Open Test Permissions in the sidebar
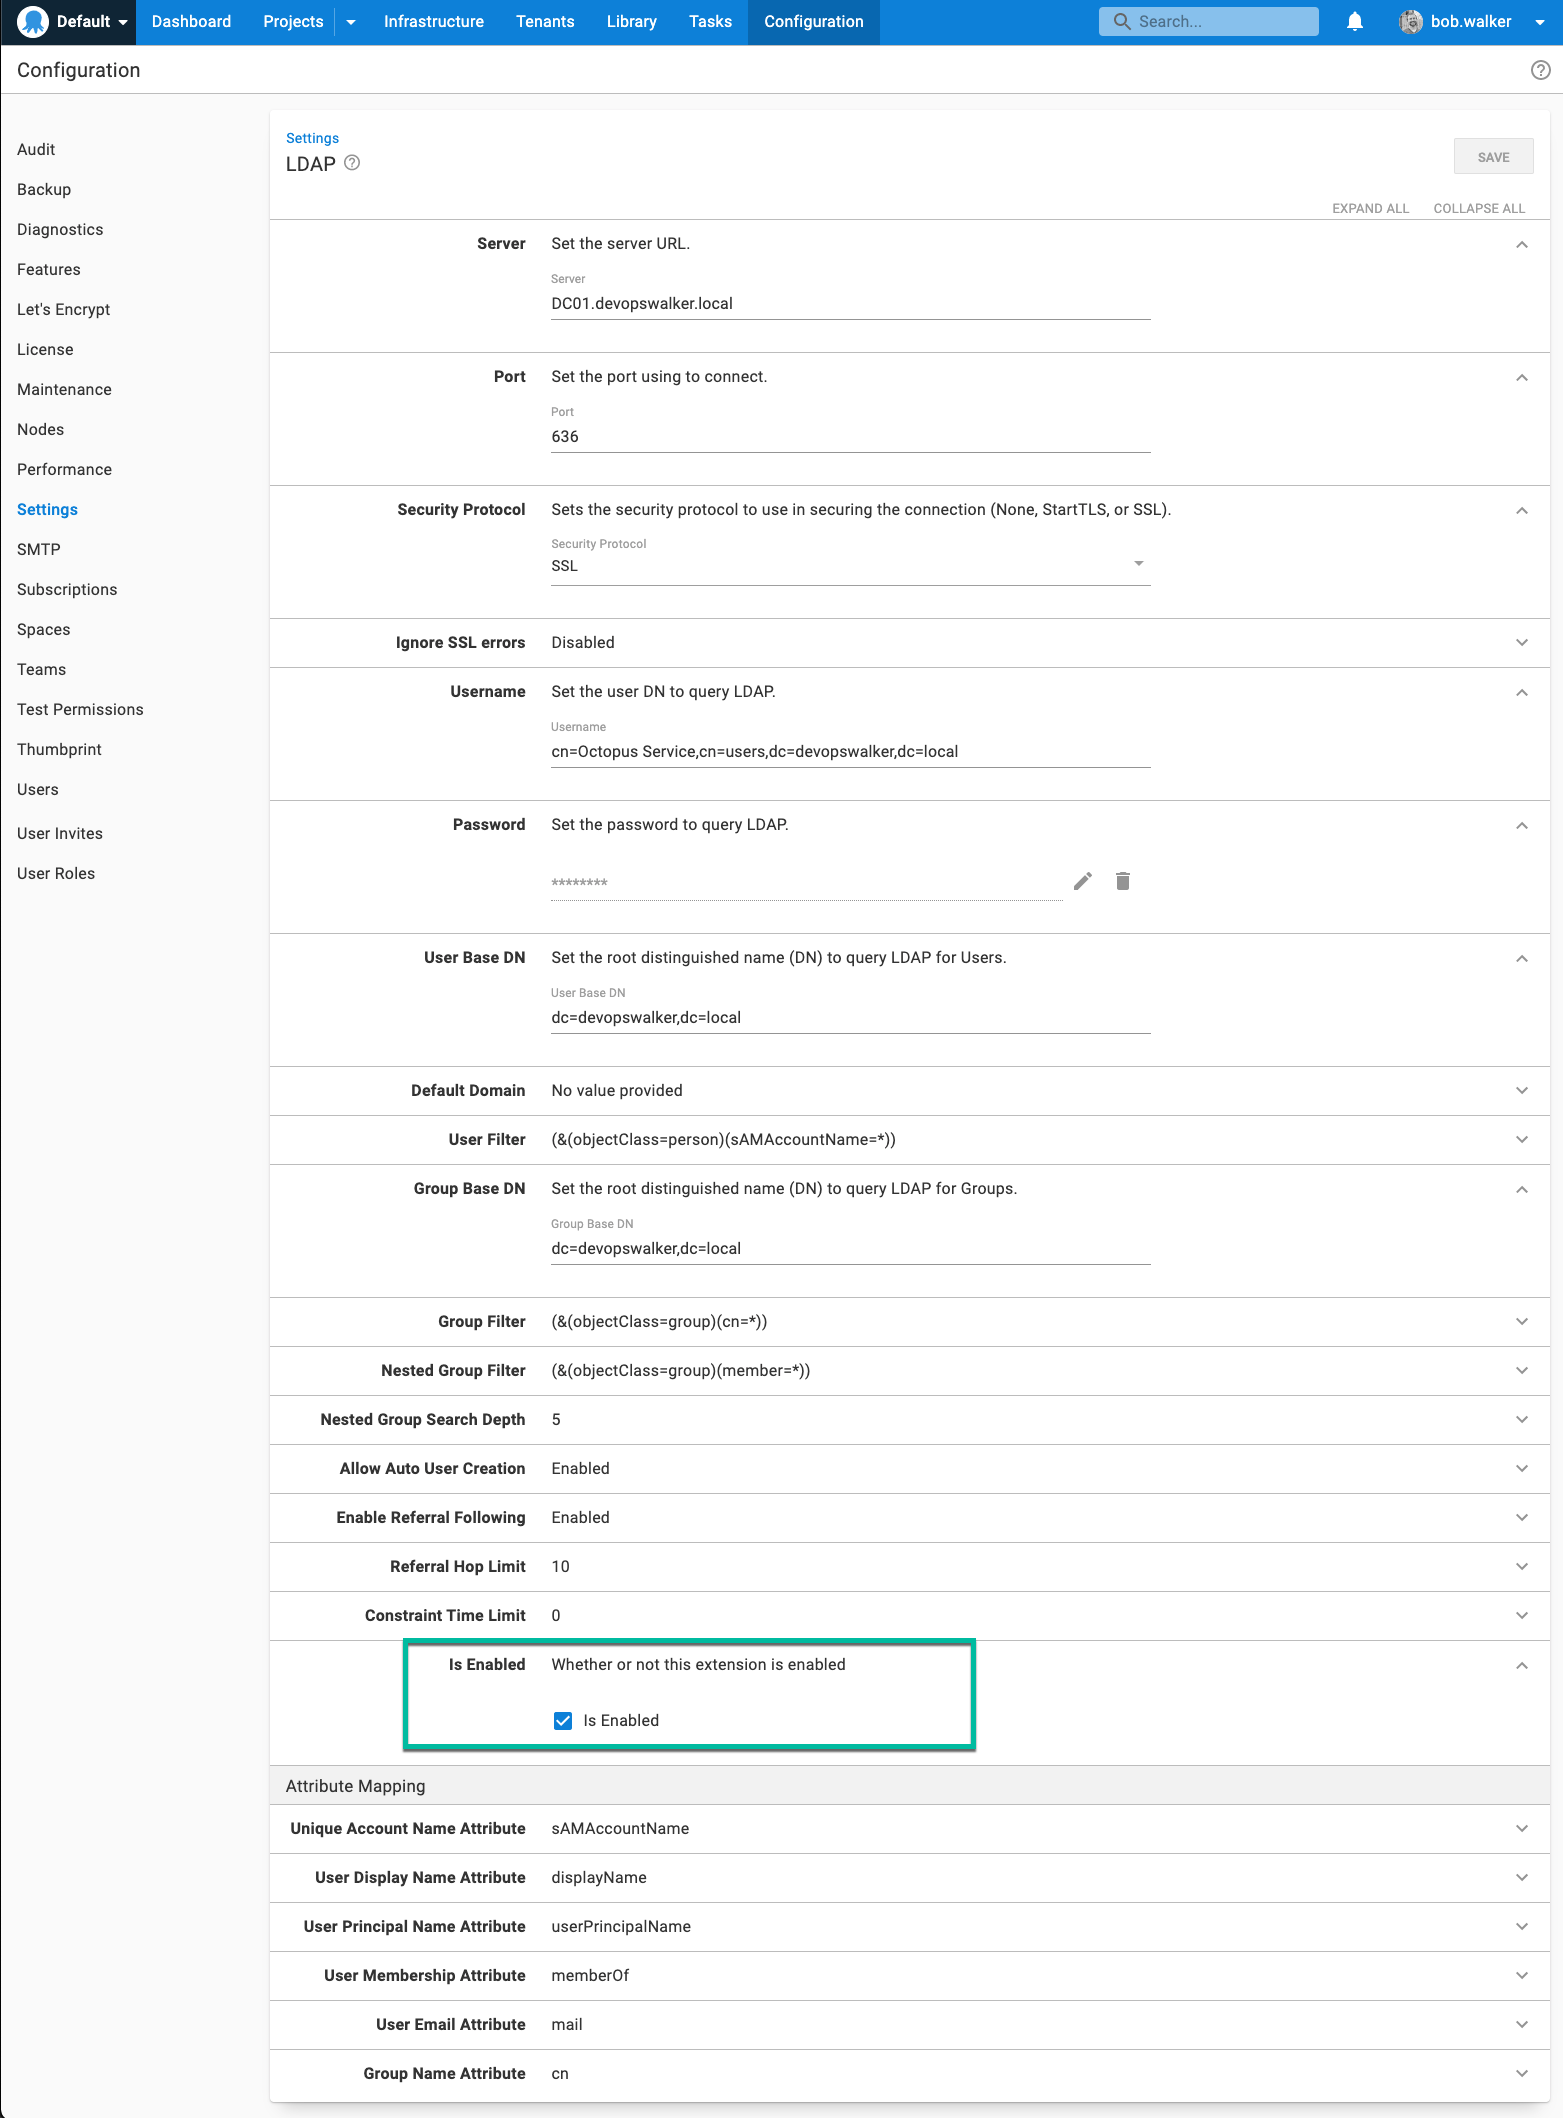Viewport: 1563px width, 2118px height. click(80, 709)
